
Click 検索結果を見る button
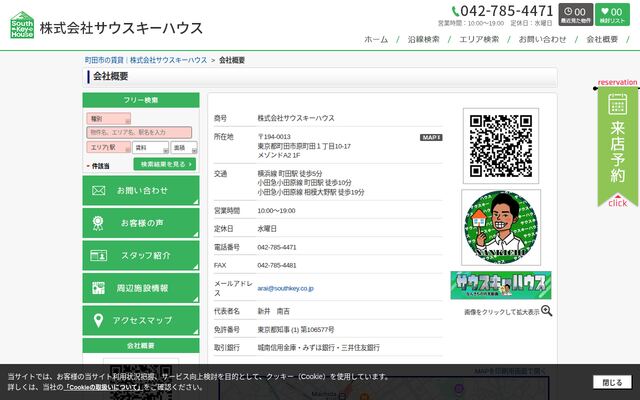165,164
